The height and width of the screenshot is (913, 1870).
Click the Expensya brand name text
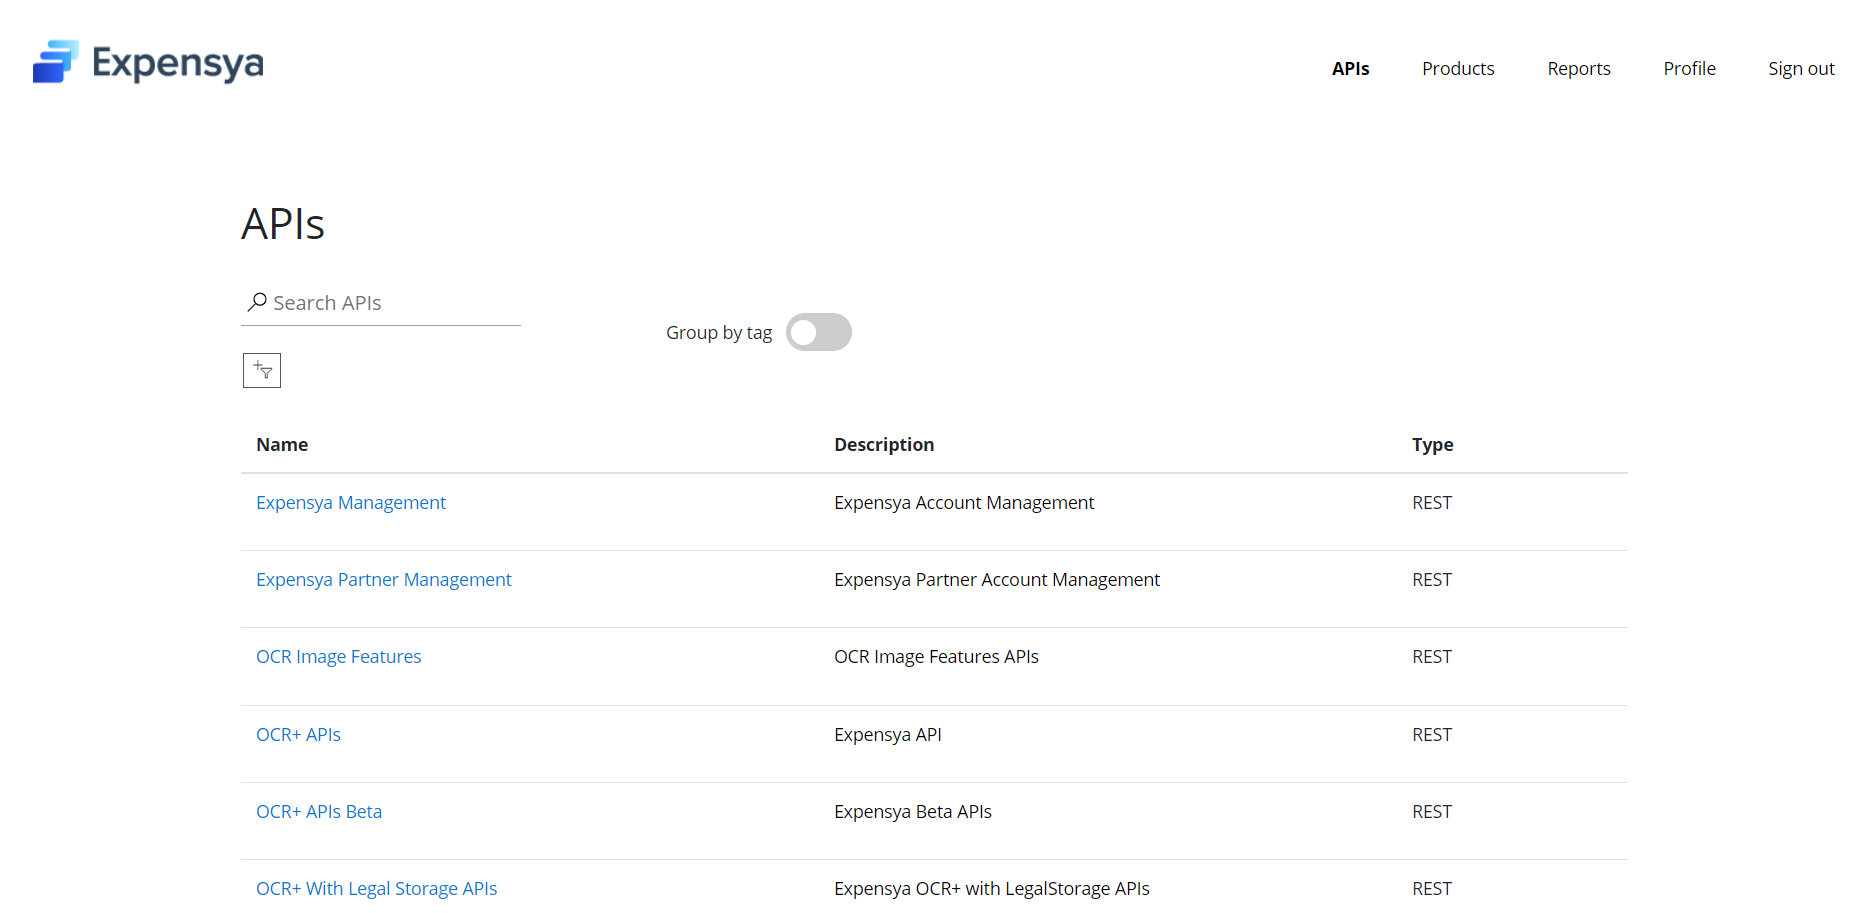click(178, 63)
